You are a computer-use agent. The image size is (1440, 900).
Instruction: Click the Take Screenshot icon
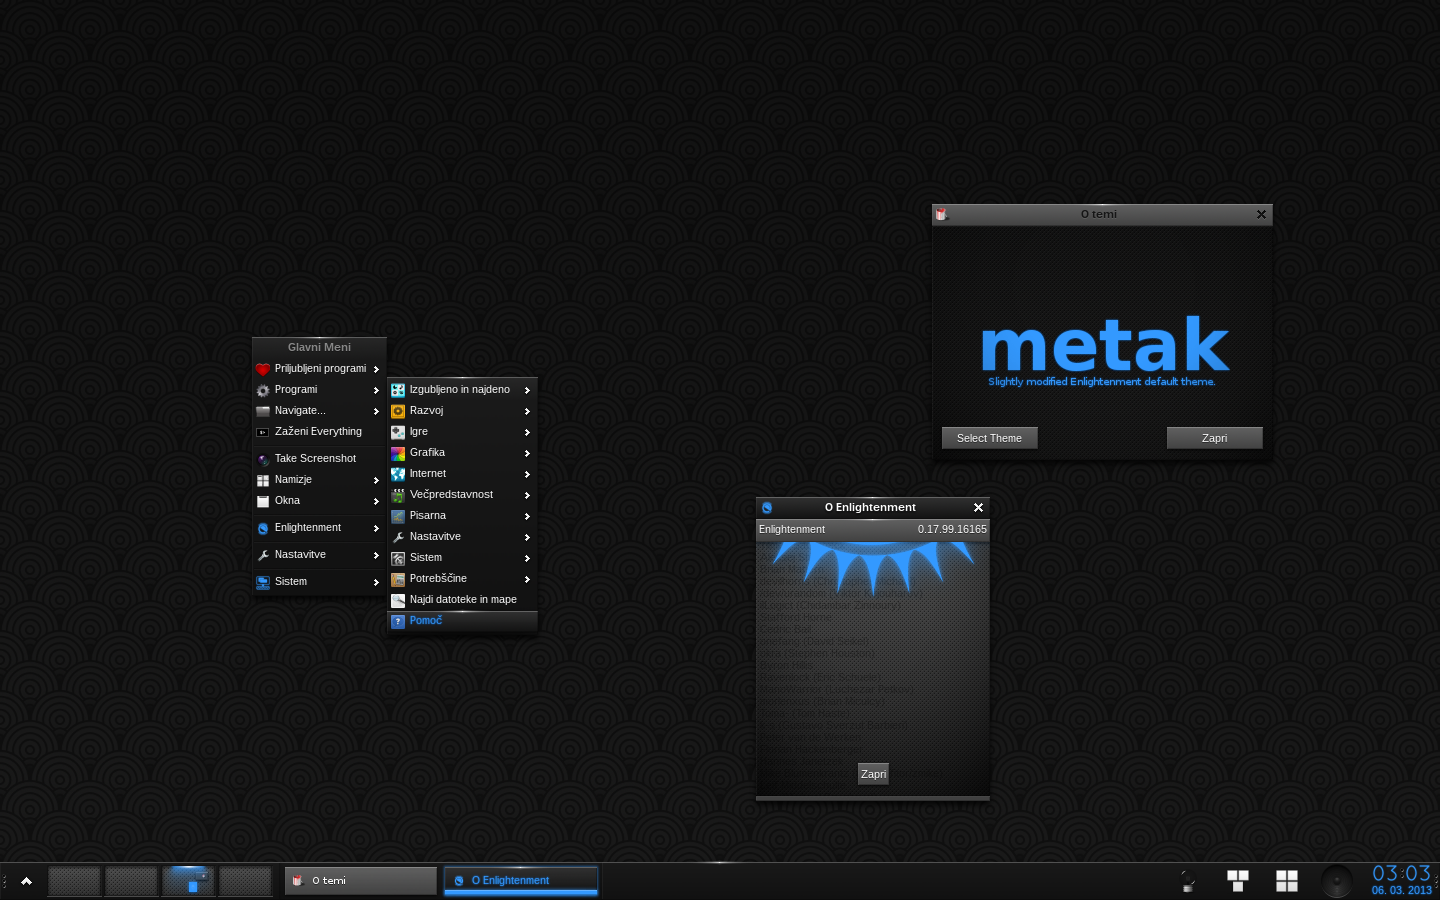(x=263, y=459)
